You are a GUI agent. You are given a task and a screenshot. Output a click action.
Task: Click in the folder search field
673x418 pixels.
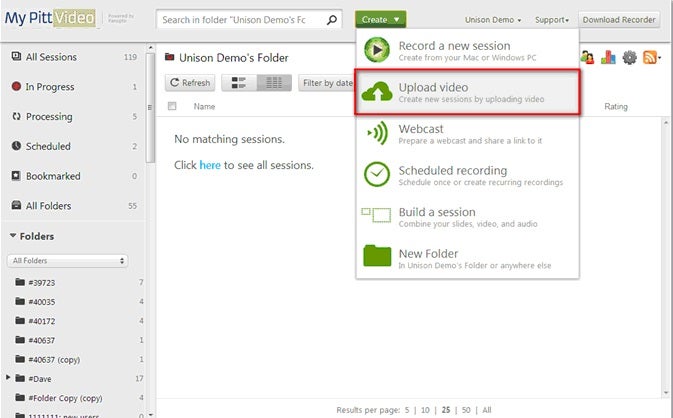[x=240, y=20]
